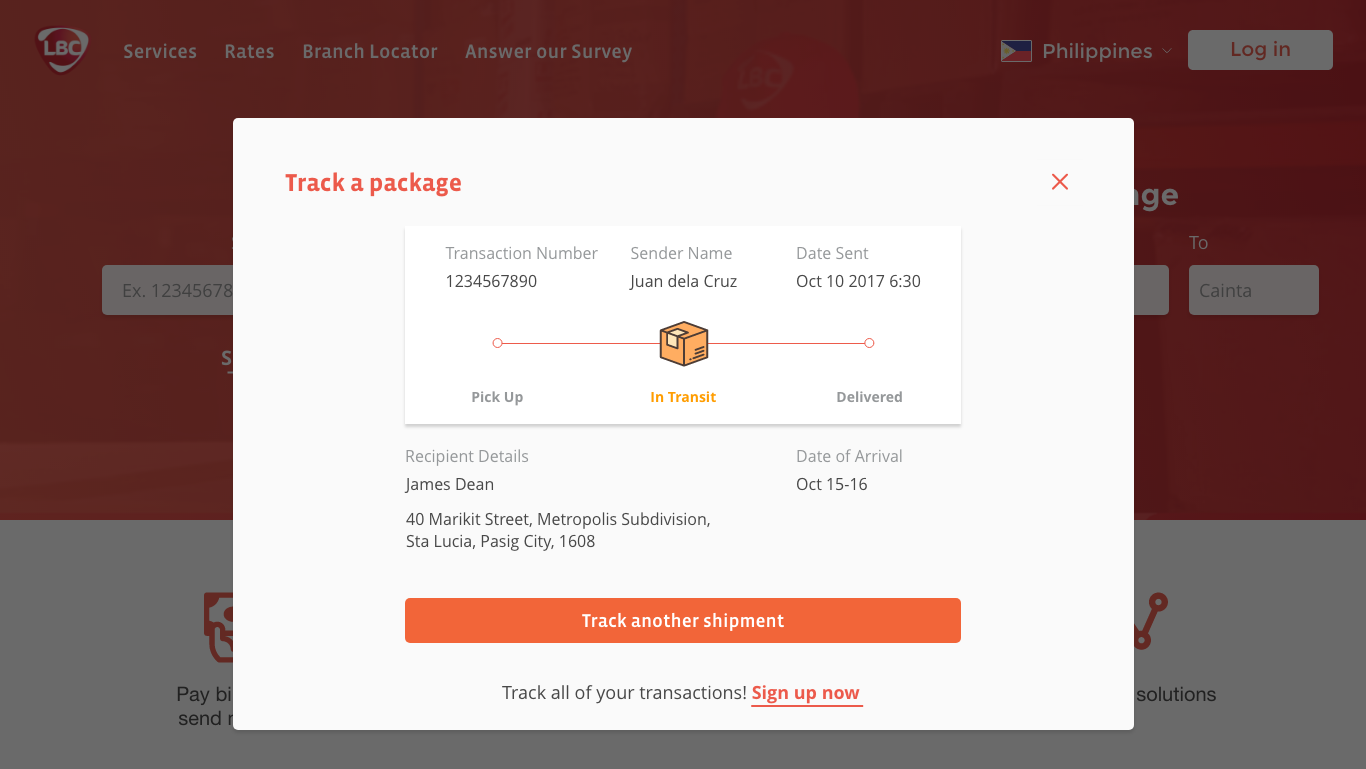The image size is (1366, 769).
Task: Click the Pick Up status label
Action: click(497, 397)
